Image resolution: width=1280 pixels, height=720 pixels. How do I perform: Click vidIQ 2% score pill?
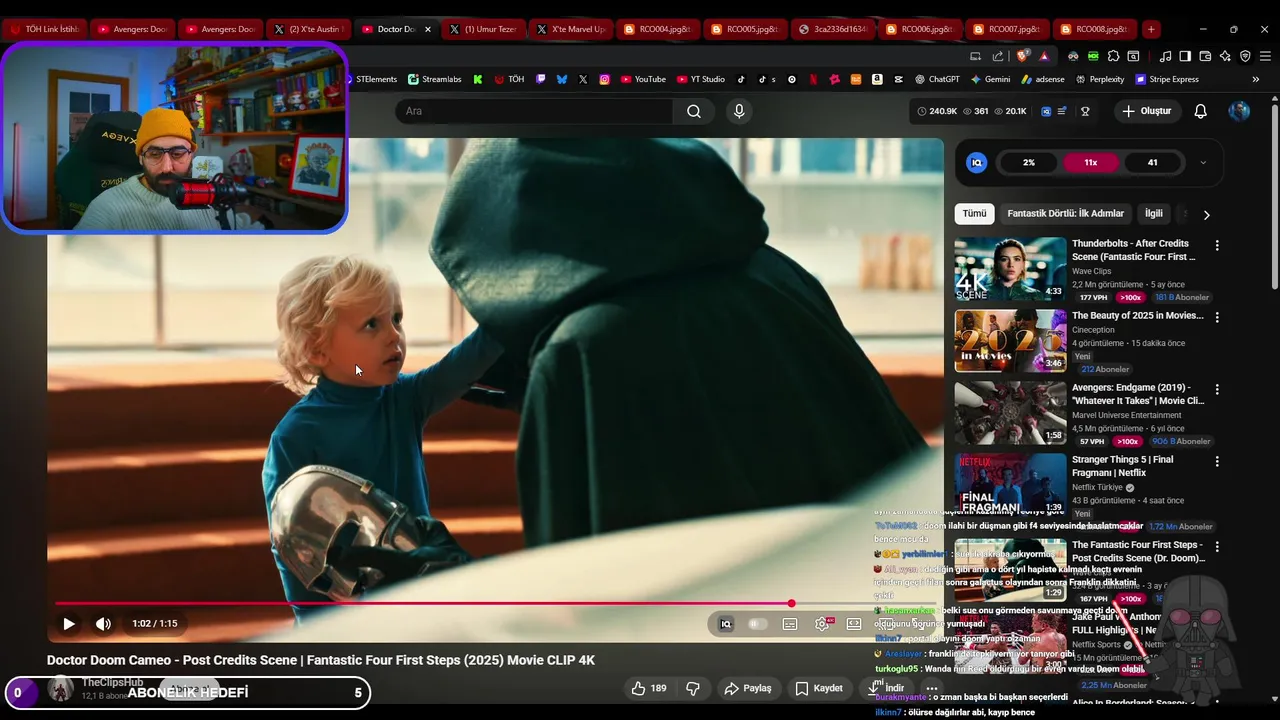pyautogui.click(x=1029, y=162)
